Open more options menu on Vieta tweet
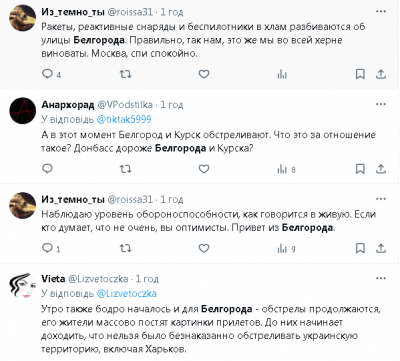The height and width of the screenshot is (361, 400). tap(381, 278)
